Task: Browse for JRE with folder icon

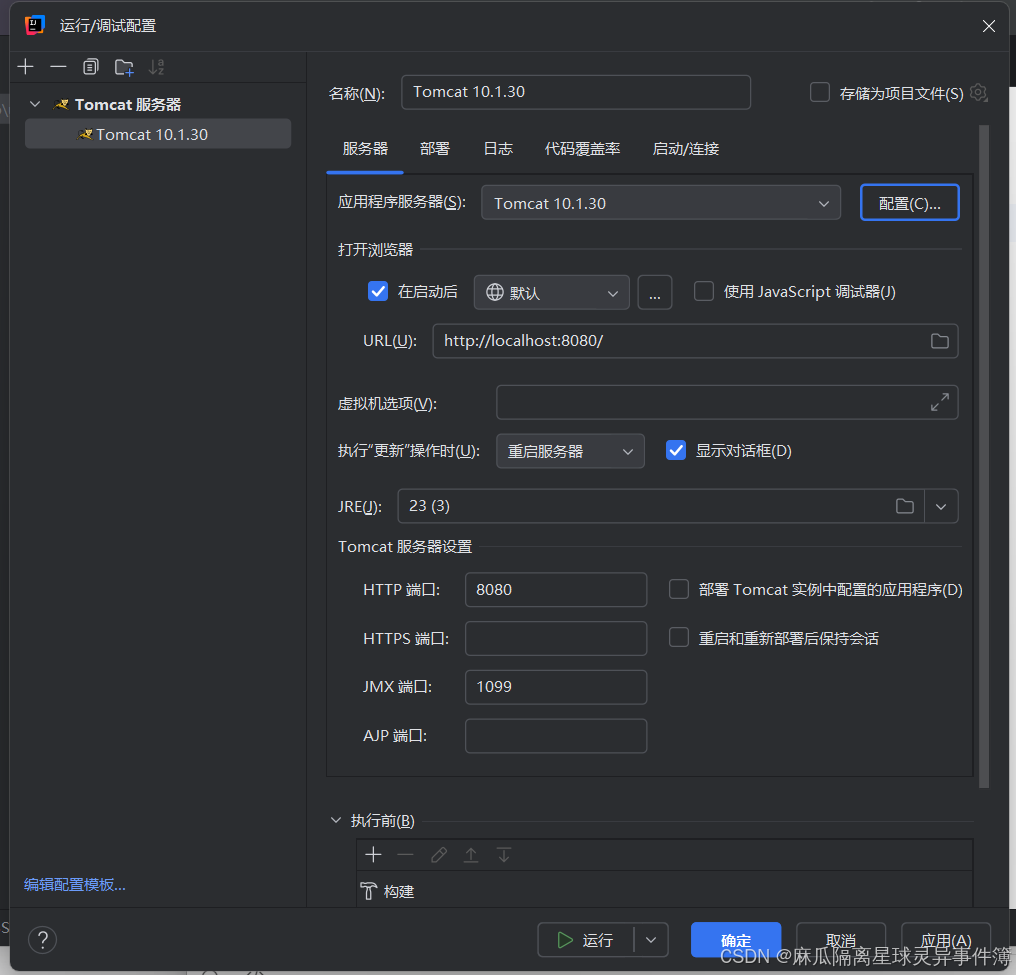Action: 905,506
